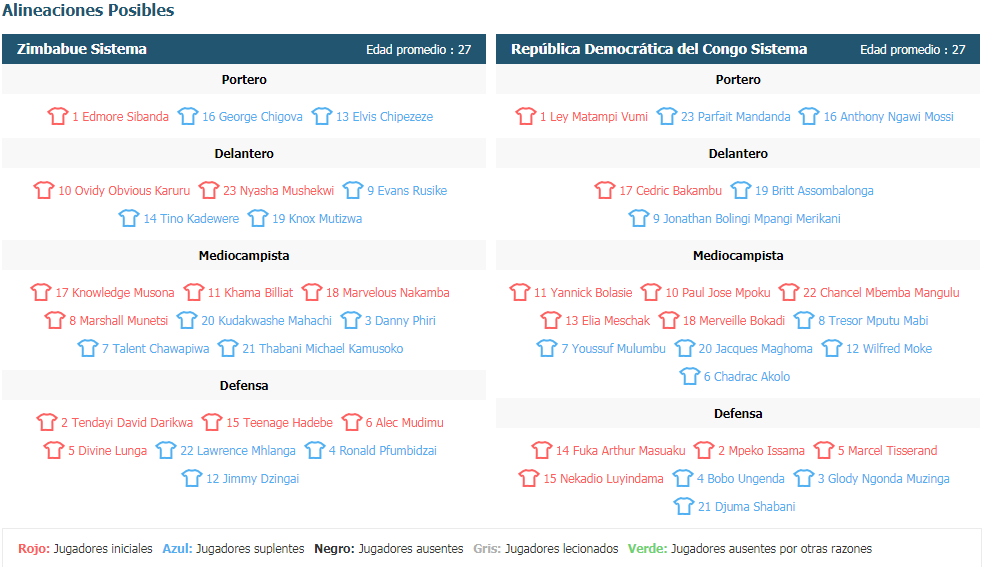Screen dimensions: 985x567
Task: Click the blue shirt icon beside Evans Rusike
Action: coord(352,190)
